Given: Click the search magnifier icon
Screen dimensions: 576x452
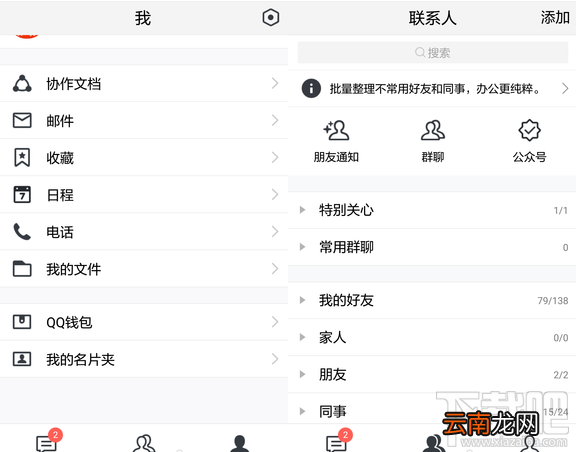Looking at the screenshot, I should 420,52.
